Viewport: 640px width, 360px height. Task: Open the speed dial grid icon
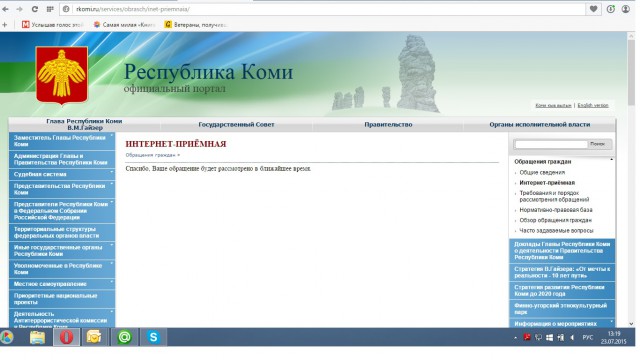(50, 9)
